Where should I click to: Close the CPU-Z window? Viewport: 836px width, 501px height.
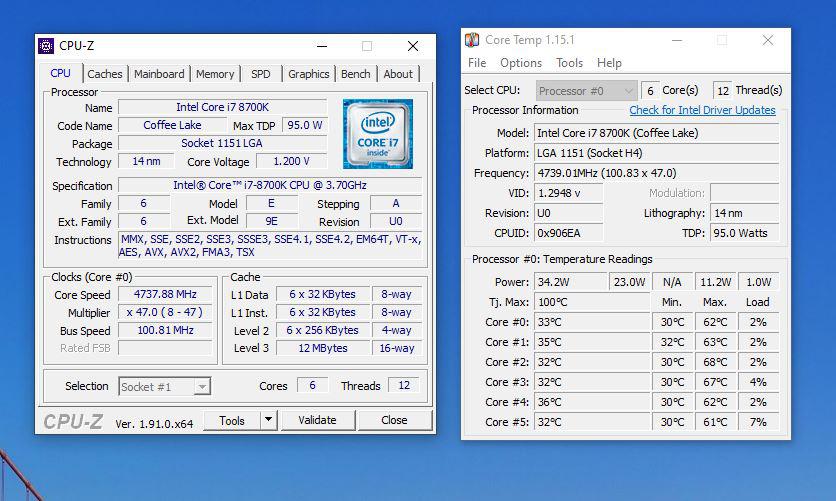click(x=413, y=46)
